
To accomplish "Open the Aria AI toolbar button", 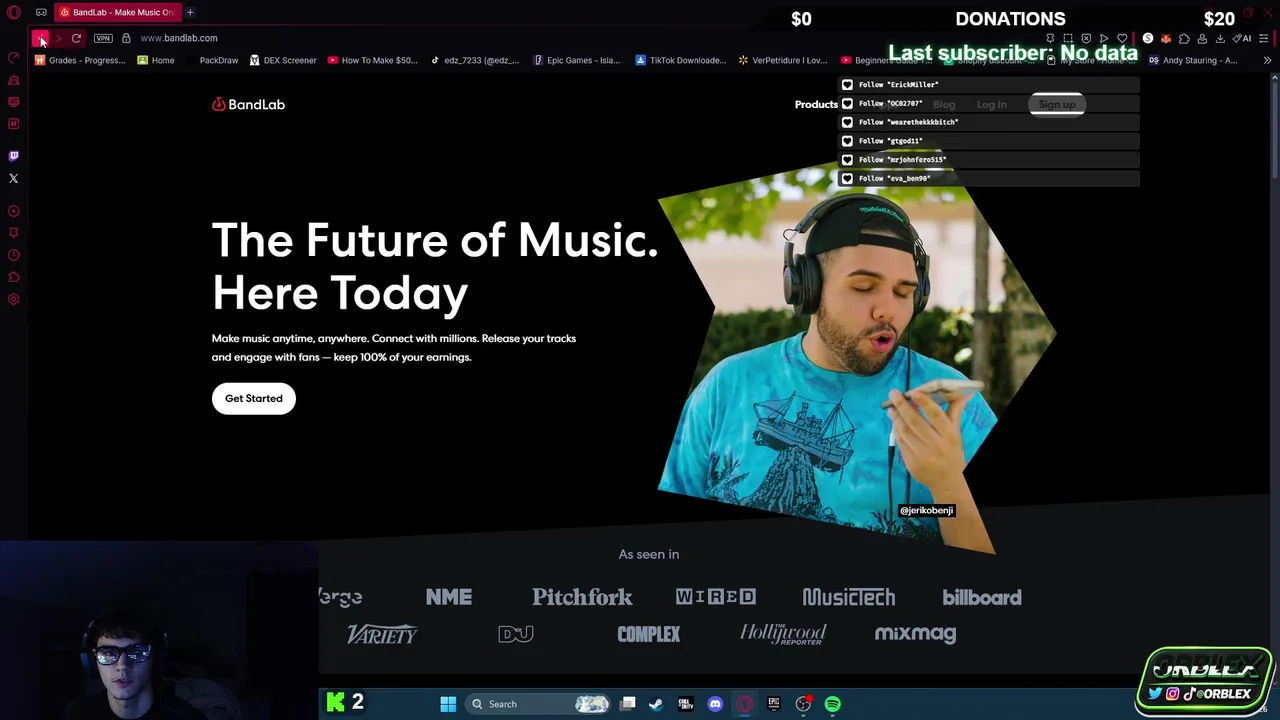I will click(x=1242, y=38).
